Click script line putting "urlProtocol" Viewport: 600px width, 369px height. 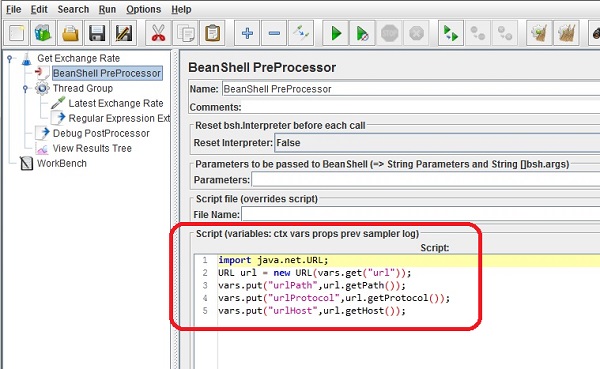click(x=334, y=298)
